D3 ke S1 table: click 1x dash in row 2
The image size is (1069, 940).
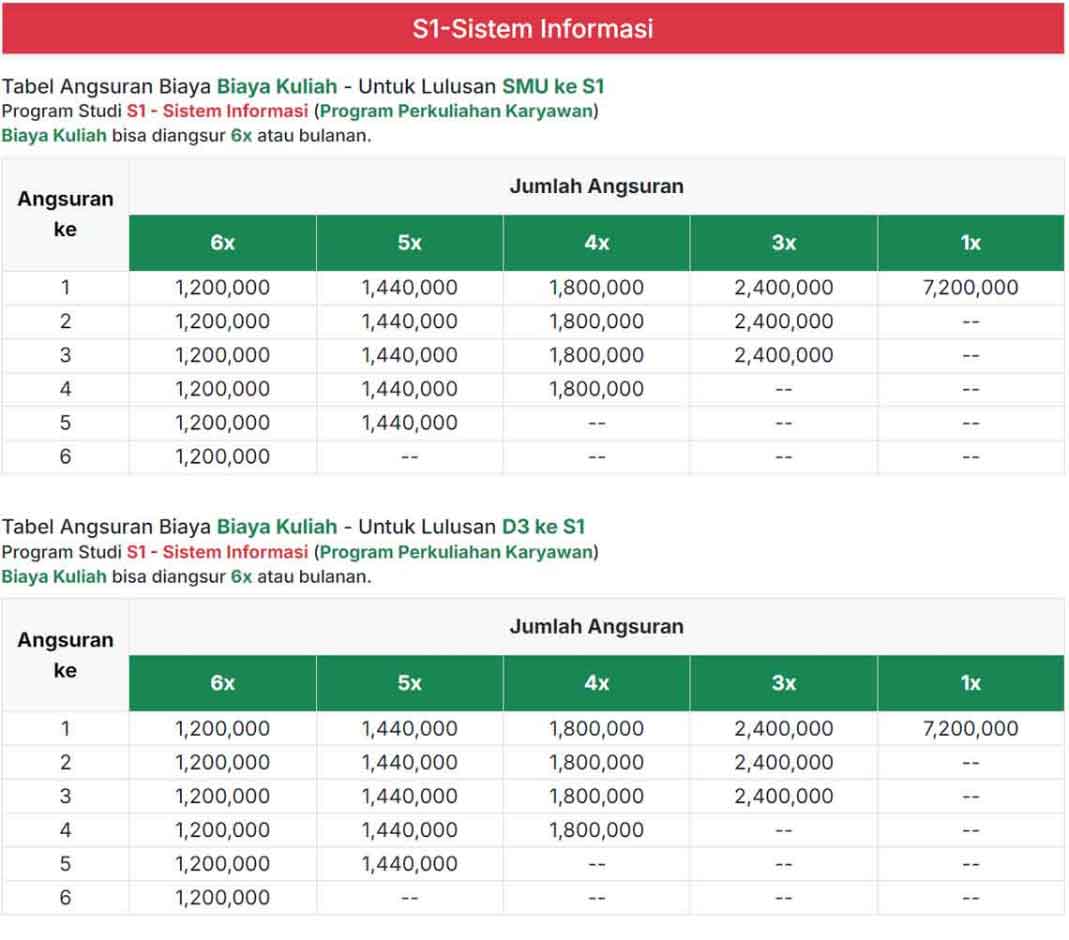click(x=971, y=763)
